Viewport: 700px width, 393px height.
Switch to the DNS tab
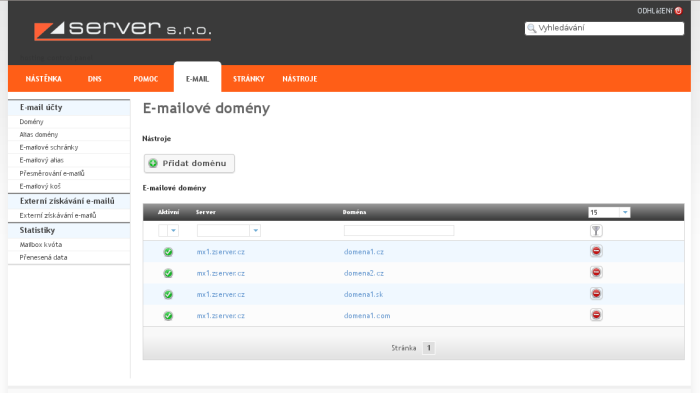coord(95,79)
